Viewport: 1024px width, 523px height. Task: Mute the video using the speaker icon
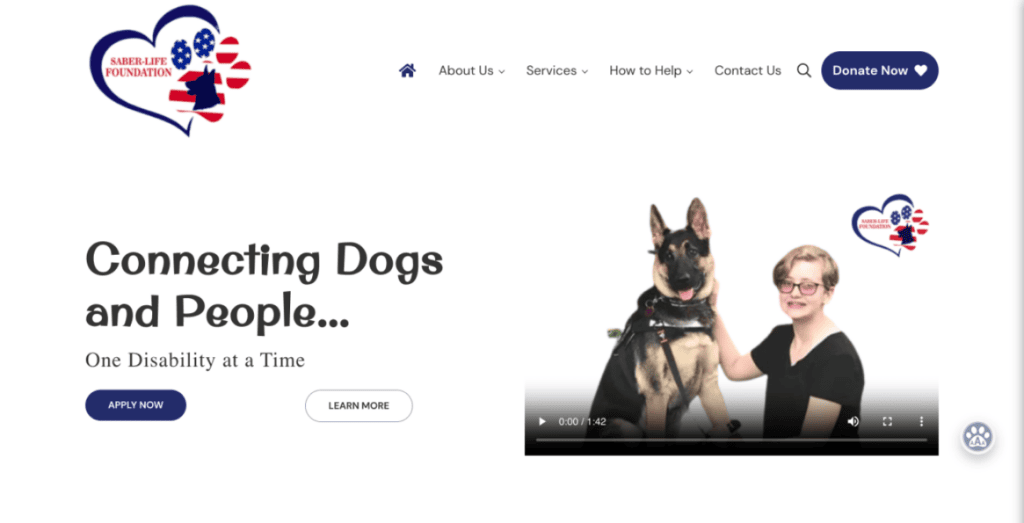pos(853,422)
